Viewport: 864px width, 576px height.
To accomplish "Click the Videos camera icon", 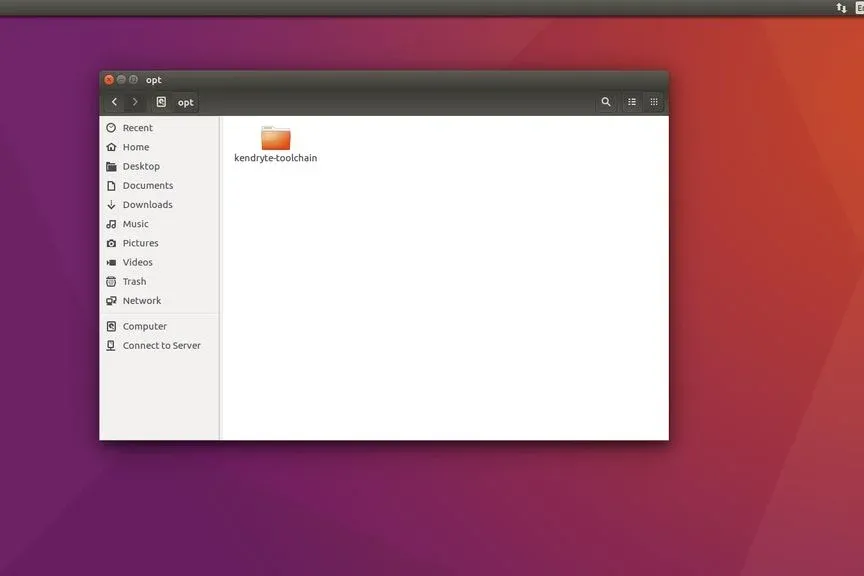I will [x=111, y=262].
